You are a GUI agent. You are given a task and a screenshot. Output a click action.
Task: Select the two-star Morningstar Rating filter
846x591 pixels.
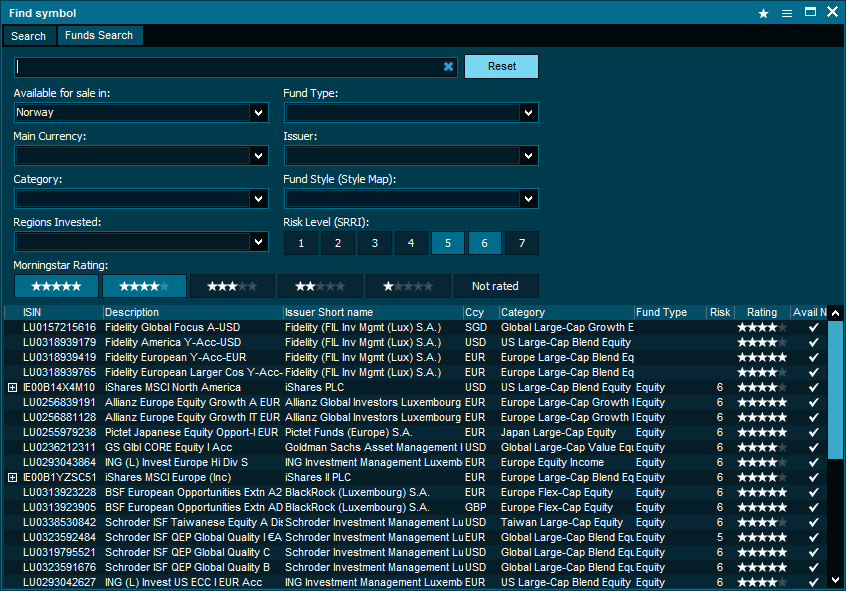tap(320, 286)
